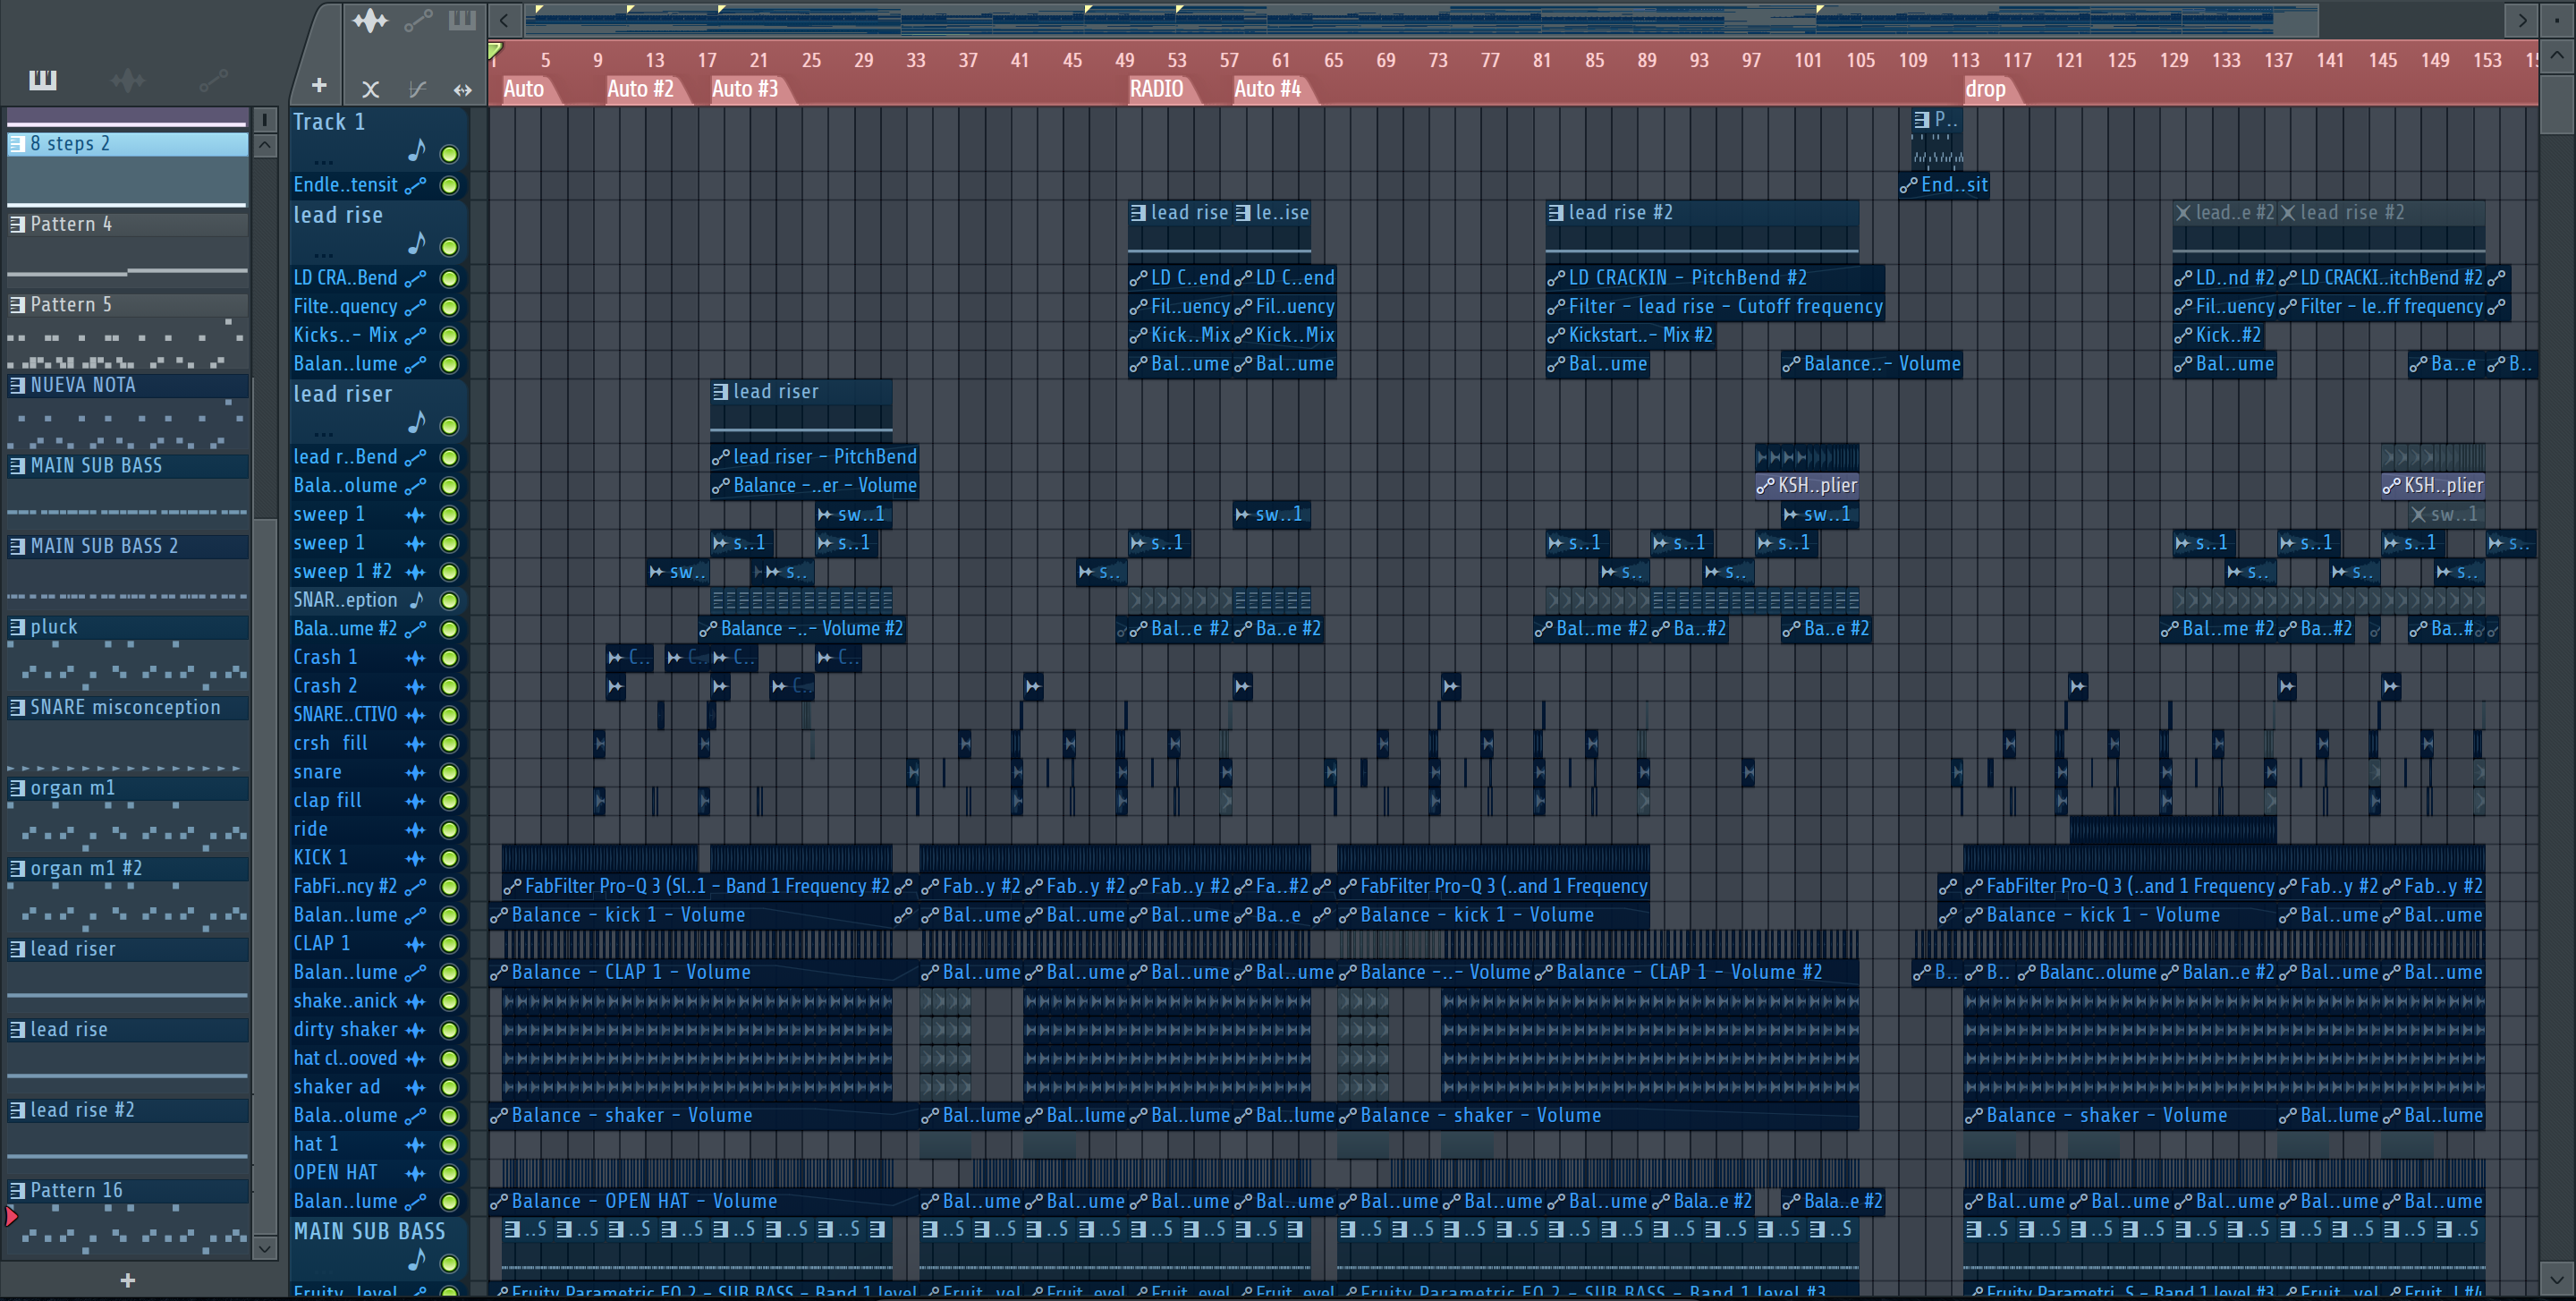Click automation icon on Filte..quency track

click(416, 307)
